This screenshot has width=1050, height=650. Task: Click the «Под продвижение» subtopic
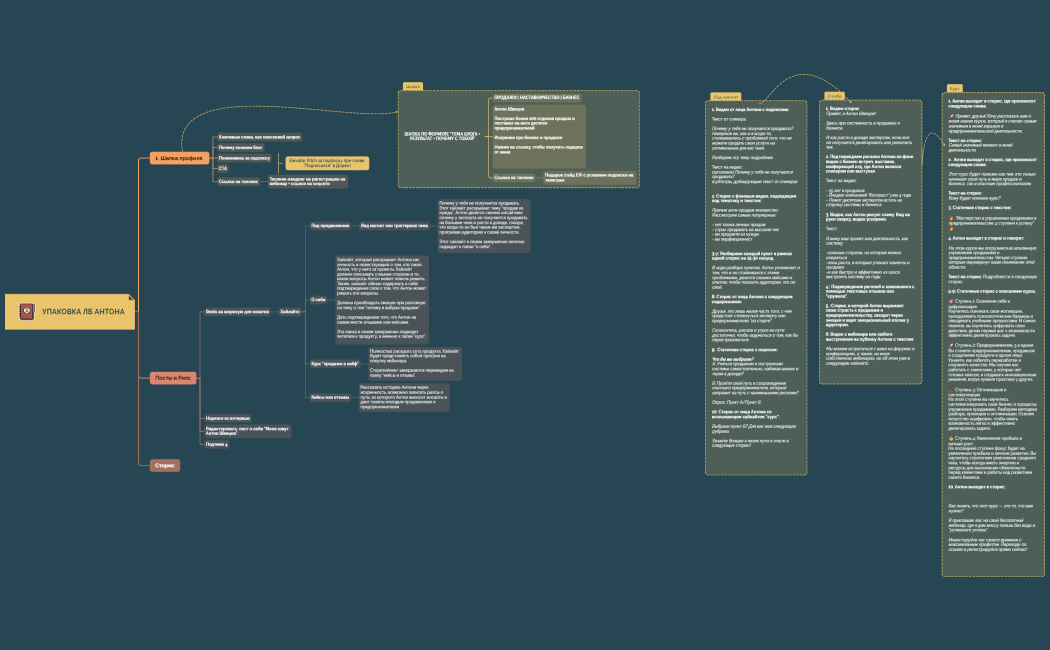(329, 225)
